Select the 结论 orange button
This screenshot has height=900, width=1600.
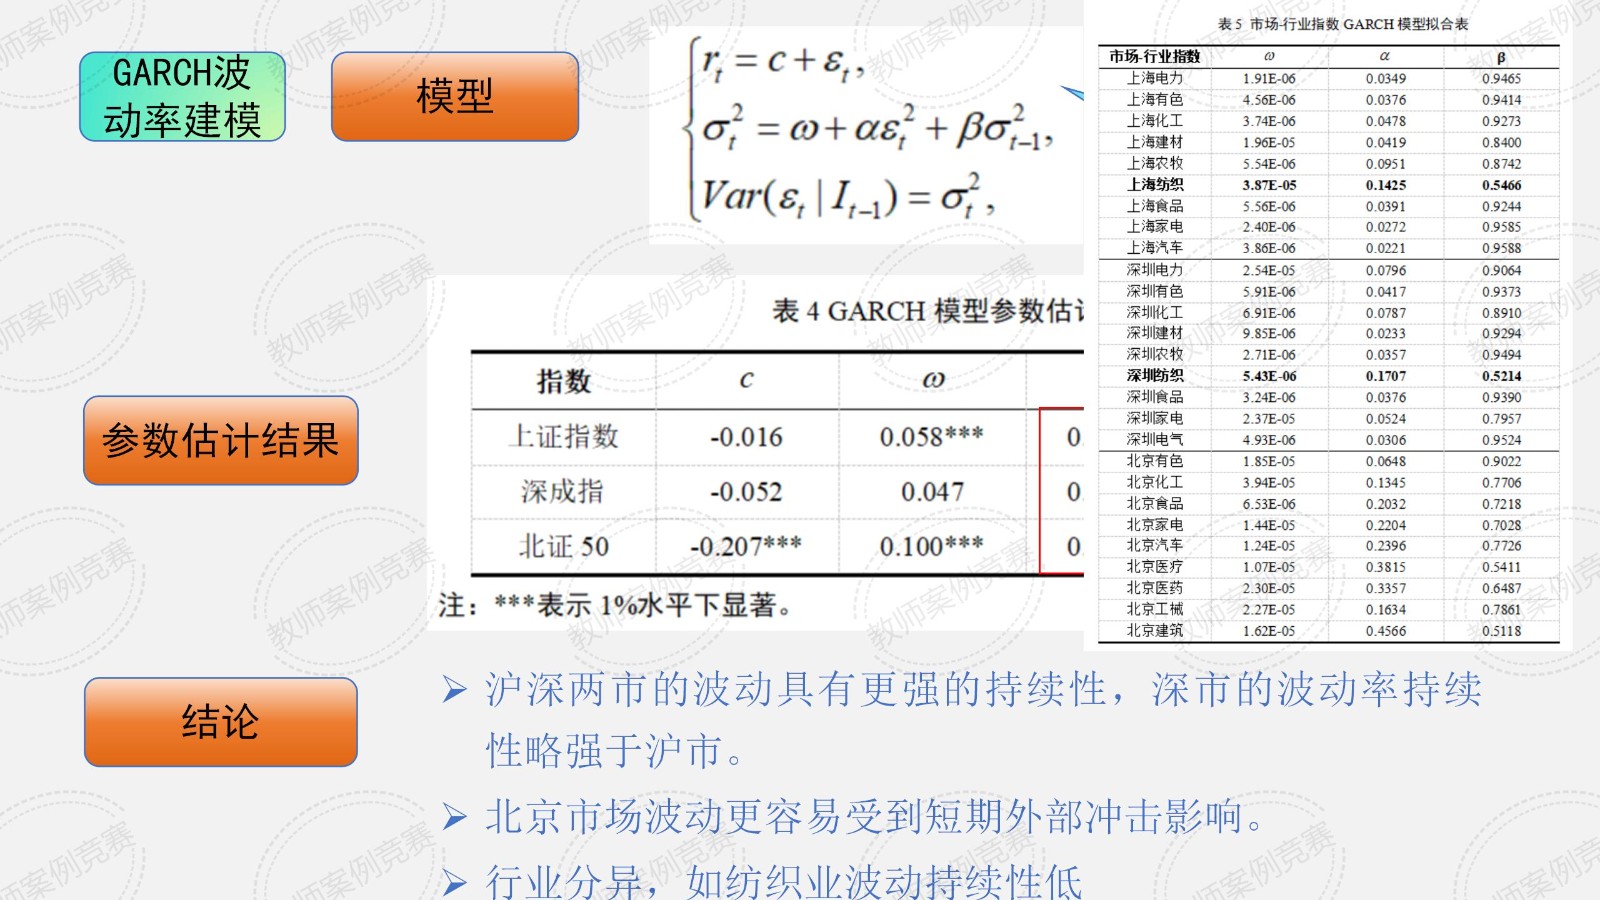pyautogui.click(x=220, y=722)
